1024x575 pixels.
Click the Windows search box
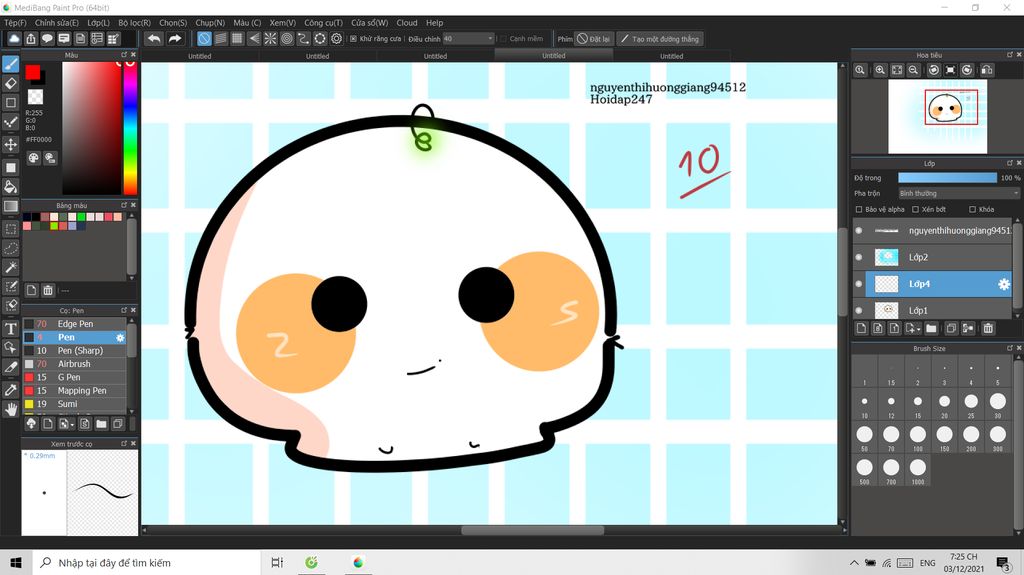tap(147, 563)
